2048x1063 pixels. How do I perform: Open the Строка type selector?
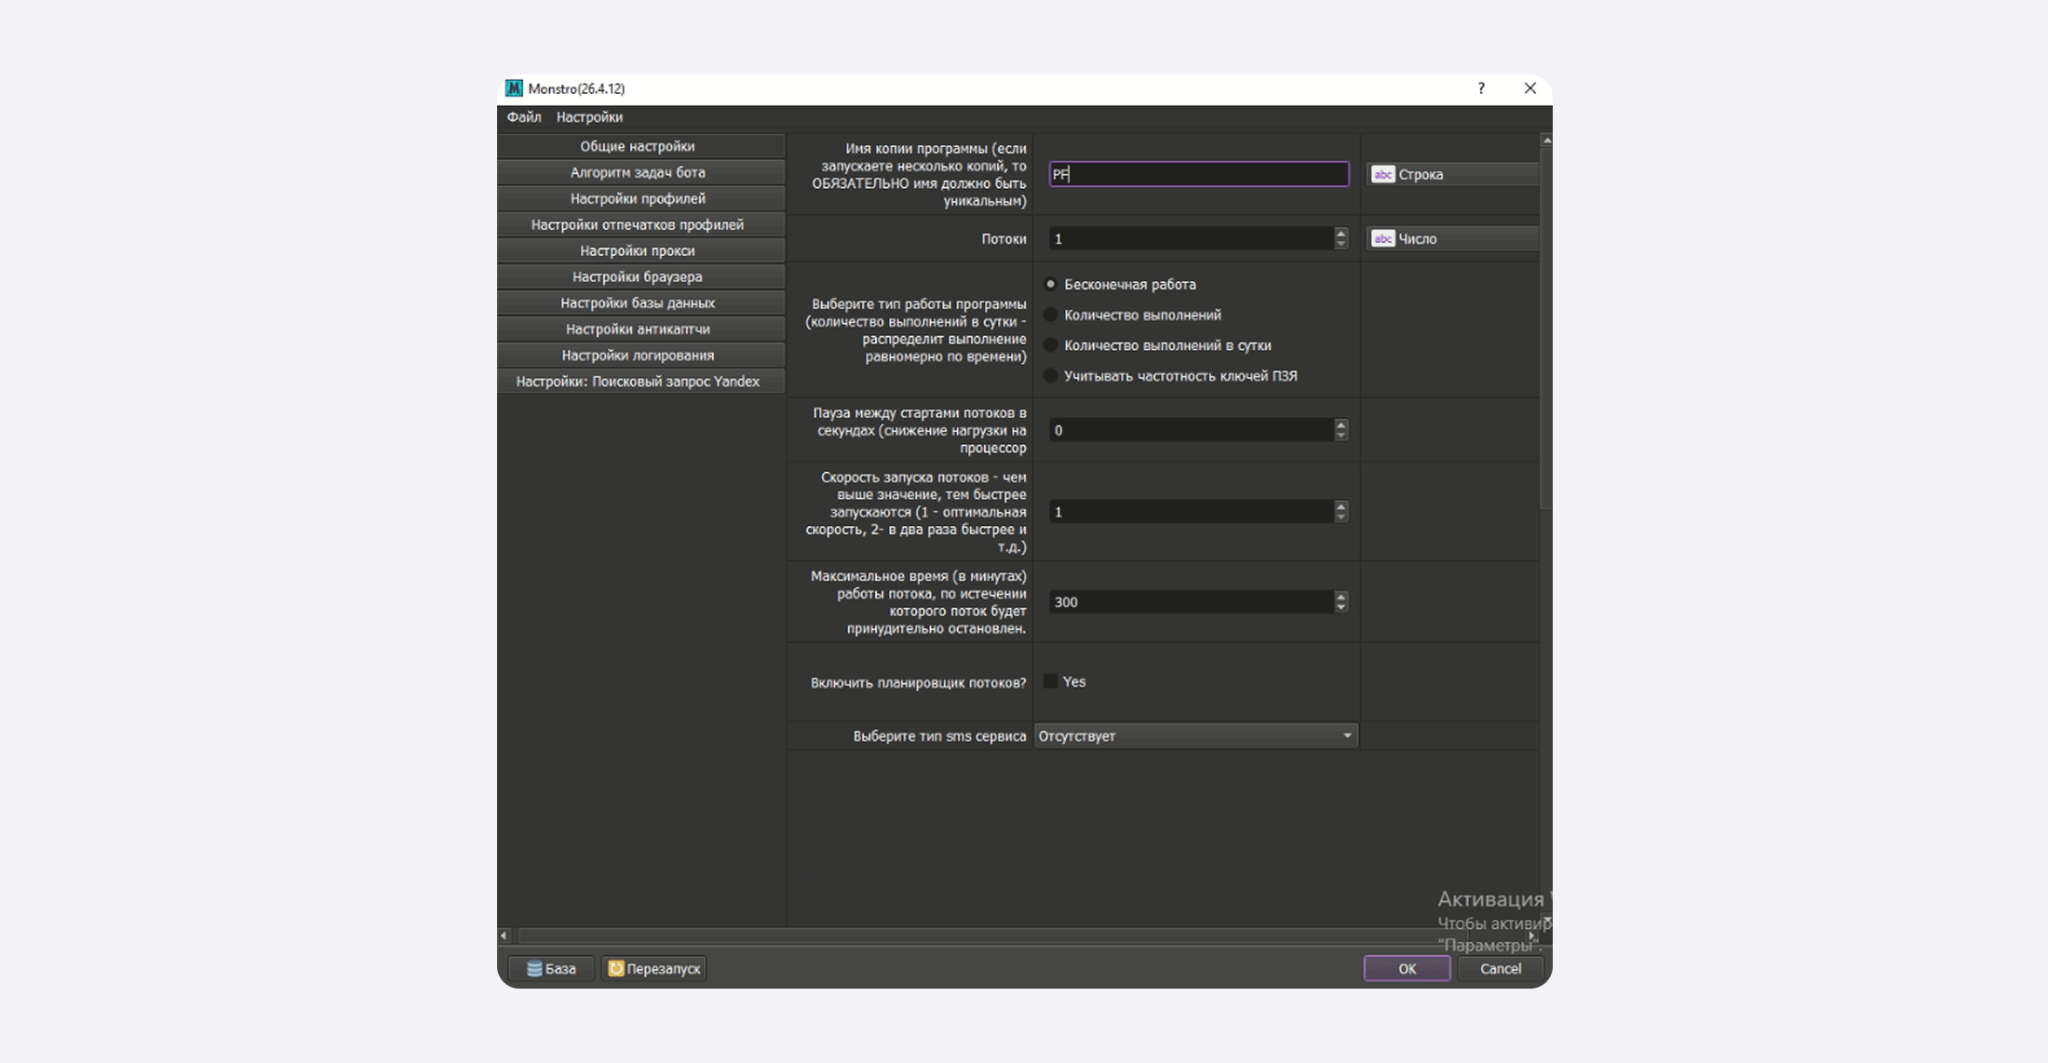point(1453,174)
